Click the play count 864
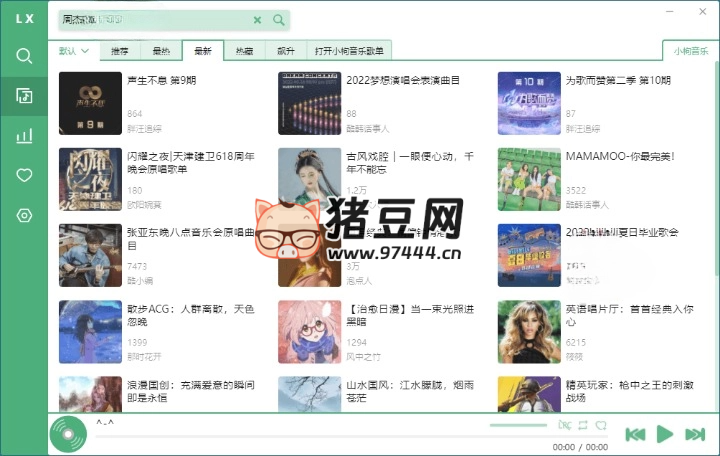This screenshot has height=456, width=720. pos(135,114)
